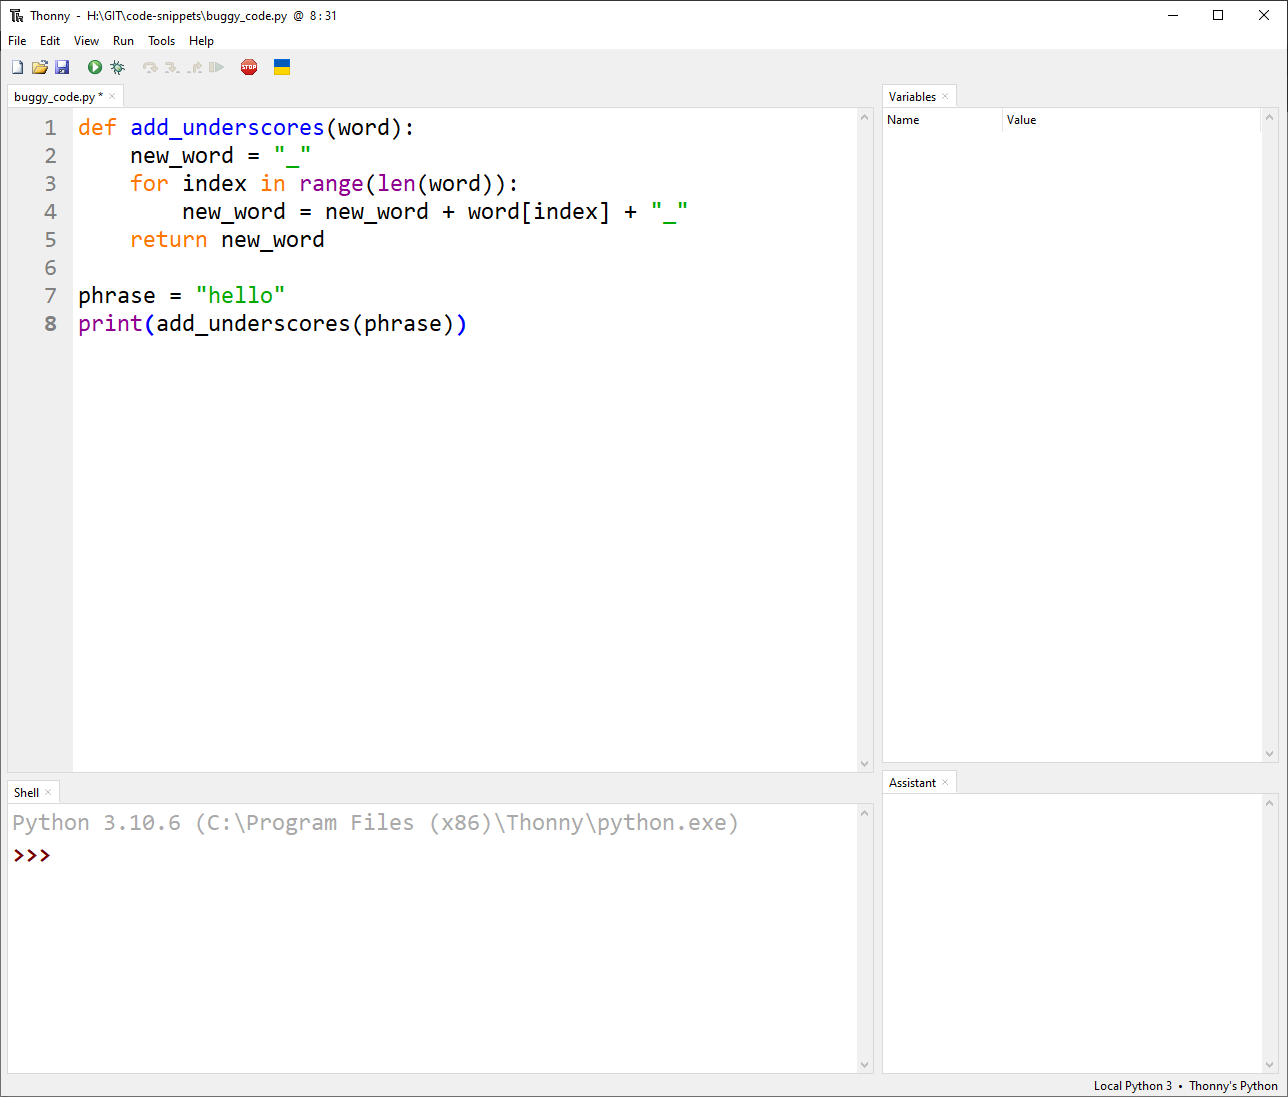Click Variables panel scroll-up arrow
The image size is (1288, 1097).
[x=1270, y=117]
